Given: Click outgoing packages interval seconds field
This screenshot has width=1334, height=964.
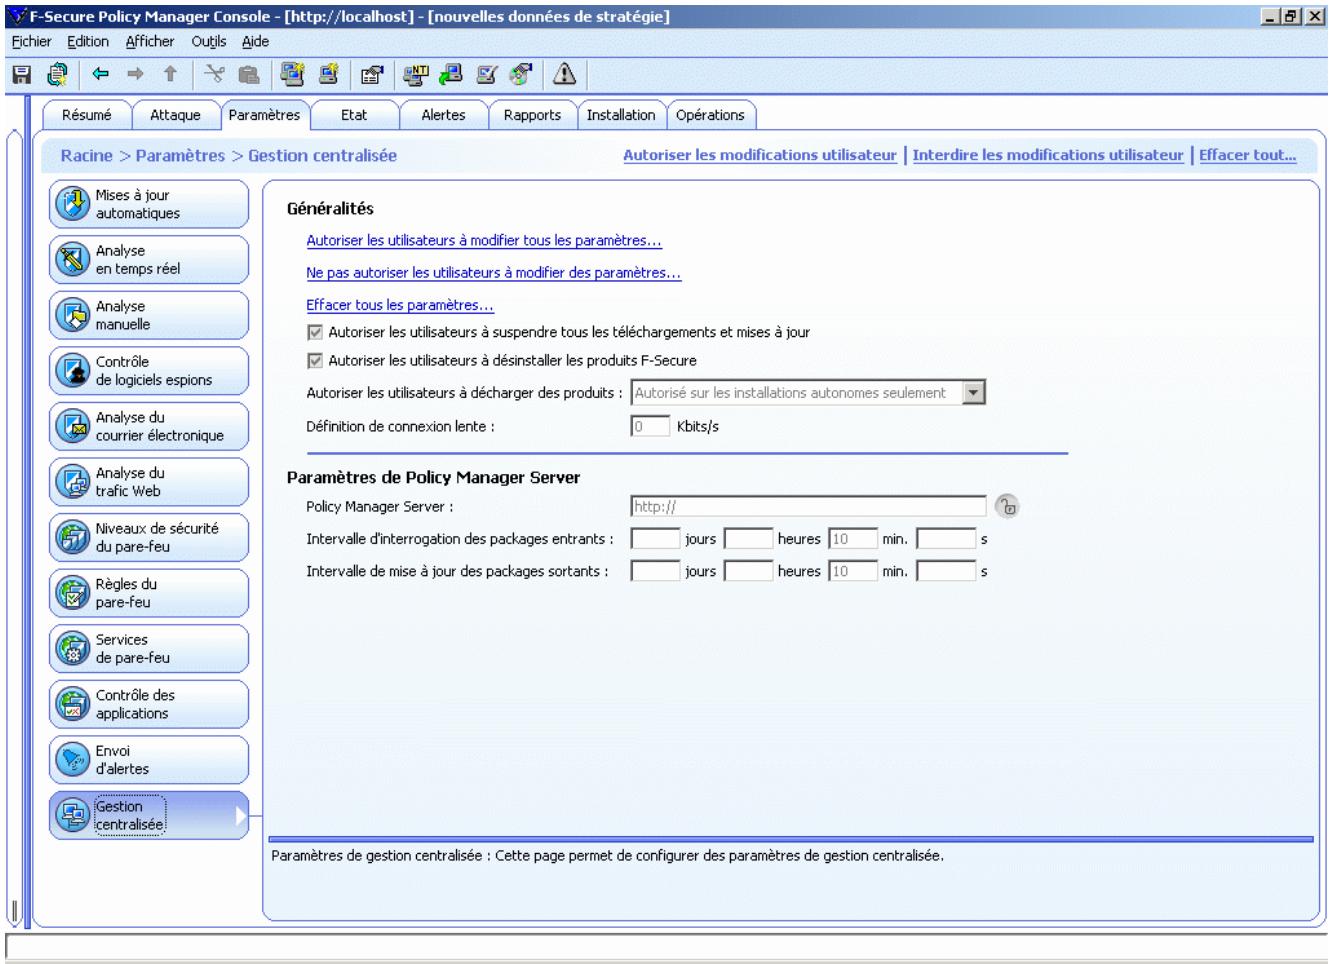Looking at the screenshot, I should pyautogui.click(x=946, y=571).
